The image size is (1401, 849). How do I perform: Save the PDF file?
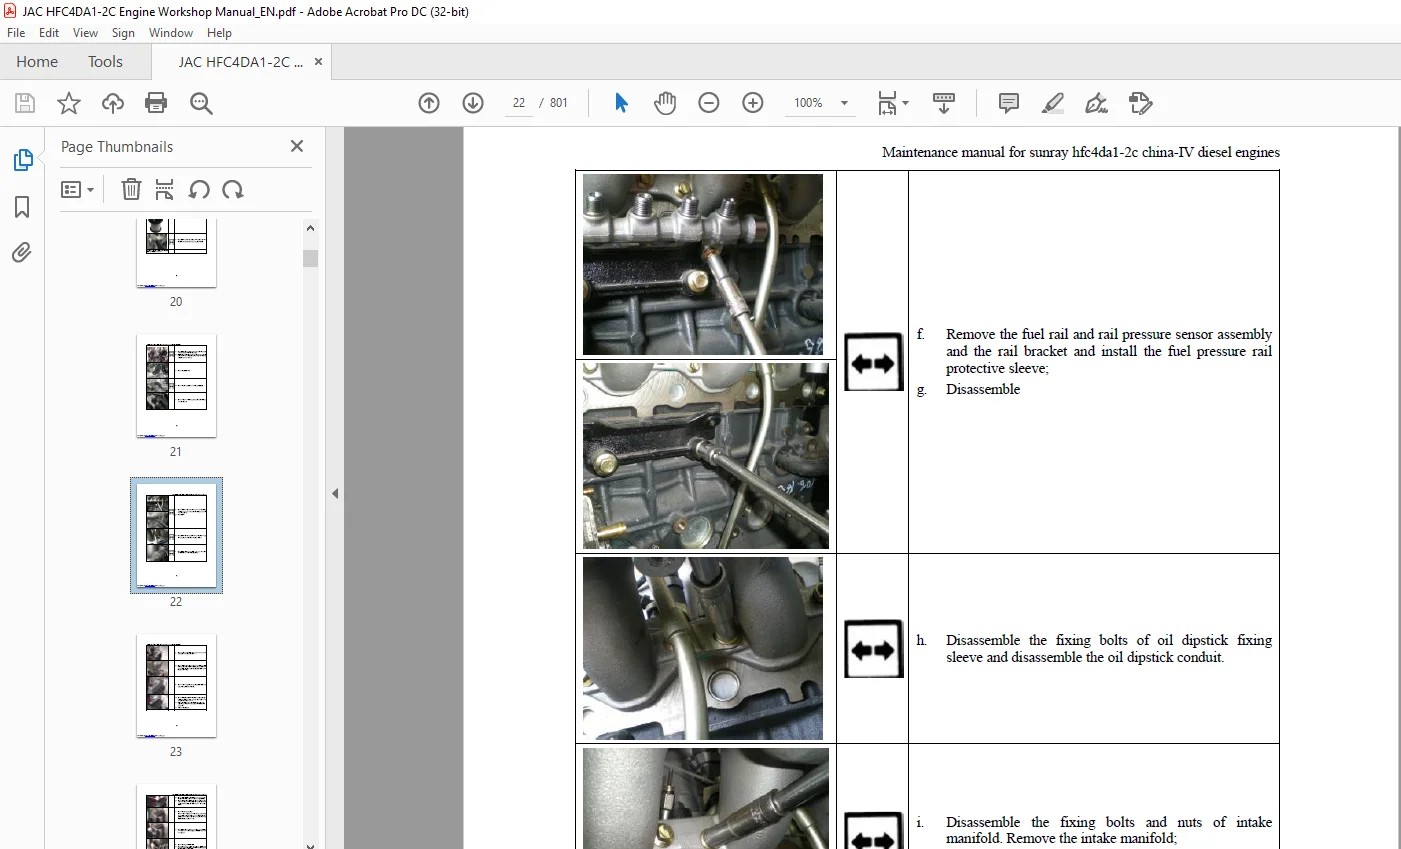click(x=25, y=103)
